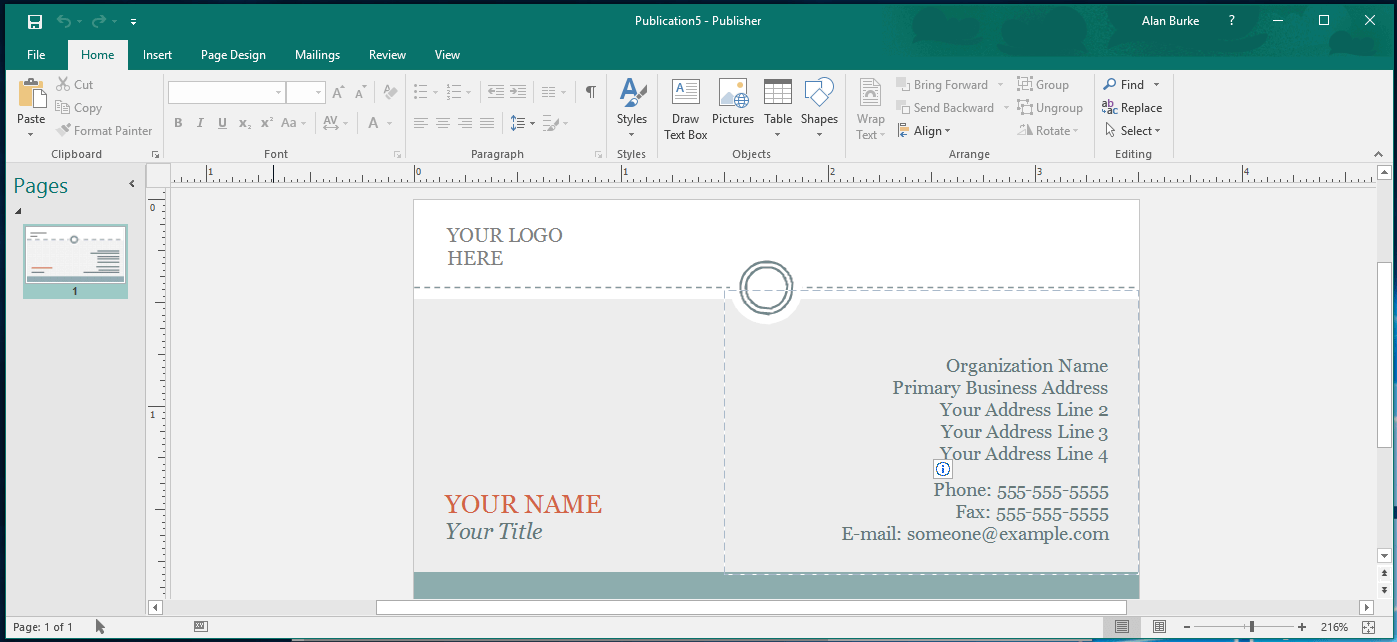Toggle italic formatting
This screenshot has height=642, width=1397.
pyautogui.click(x=200, y=123)
